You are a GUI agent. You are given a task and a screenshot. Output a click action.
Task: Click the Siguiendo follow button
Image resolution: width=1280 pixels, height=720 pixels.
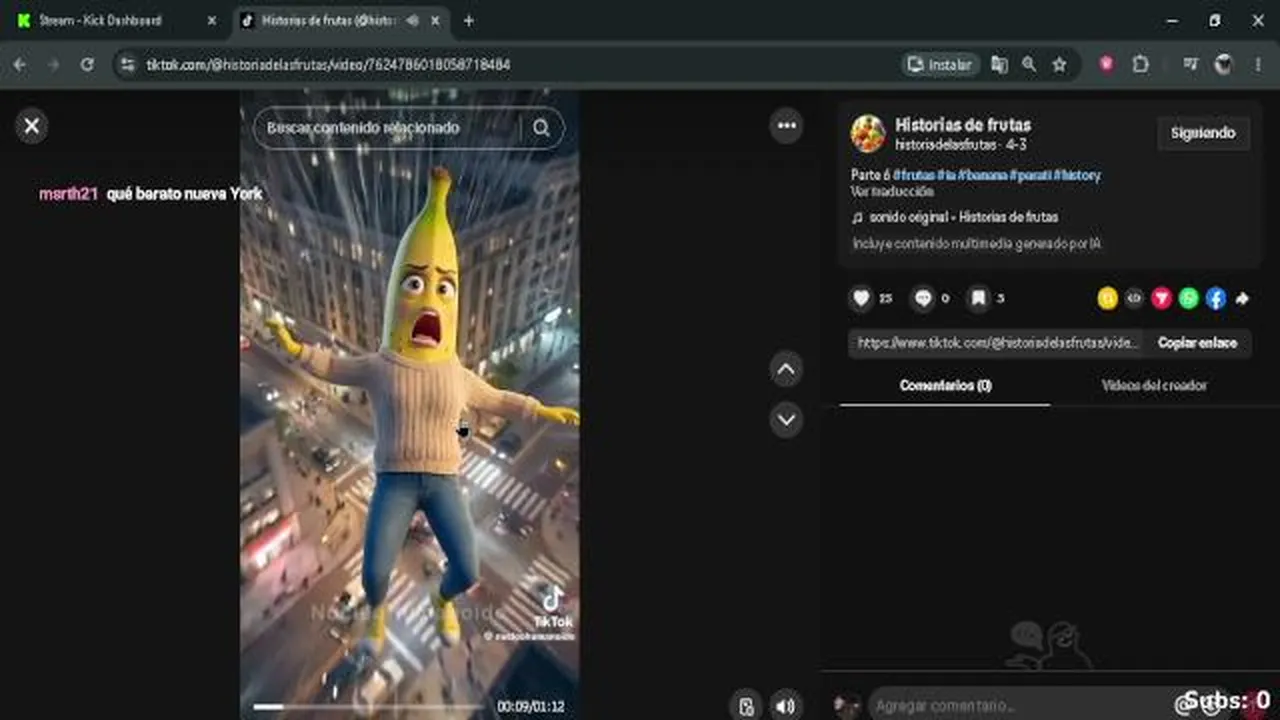click(1203, 133)
